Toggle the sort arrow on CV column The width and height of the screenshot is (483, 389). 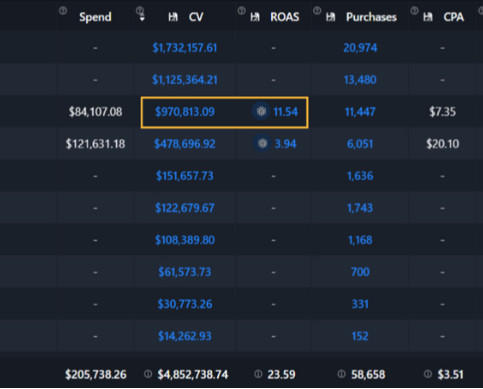click(142, 18)
